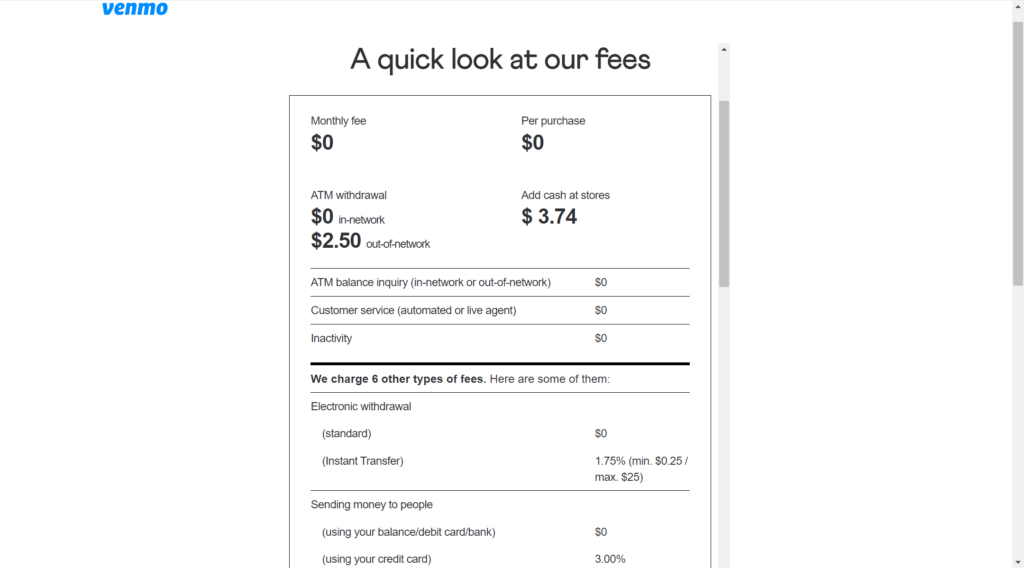This screenshot has height=568, width=1024.
Task: Click the inner fee panel scrollbar thumb
Action: point(724,194)
